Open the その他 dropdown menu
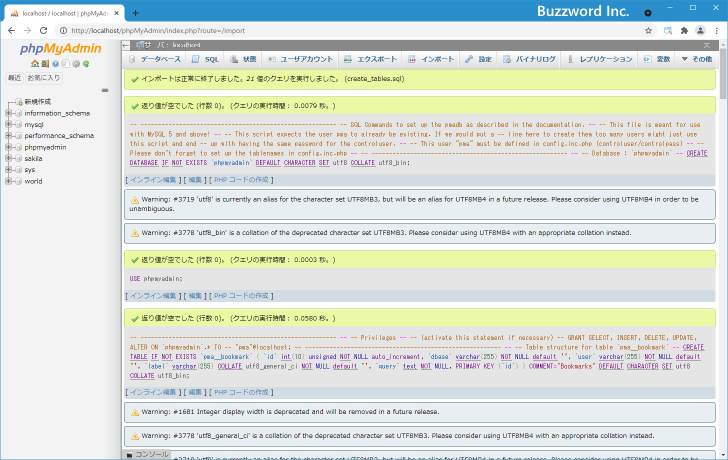 click(x=697, y=59)
